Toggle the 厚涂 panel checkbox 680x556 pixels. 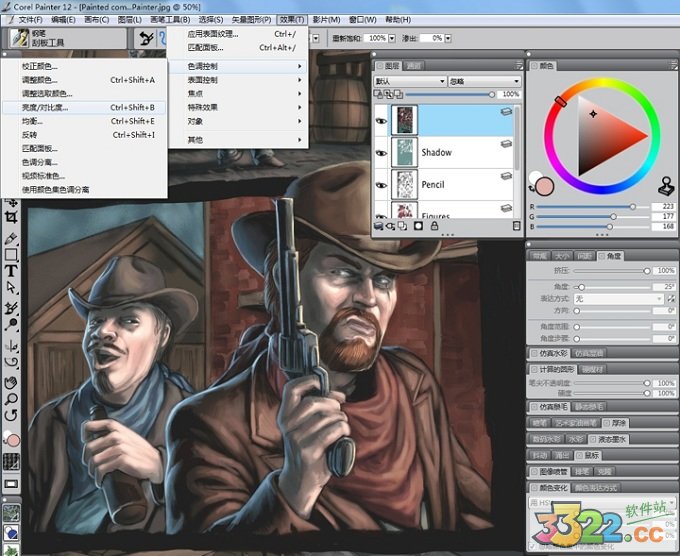coord(607,423)
